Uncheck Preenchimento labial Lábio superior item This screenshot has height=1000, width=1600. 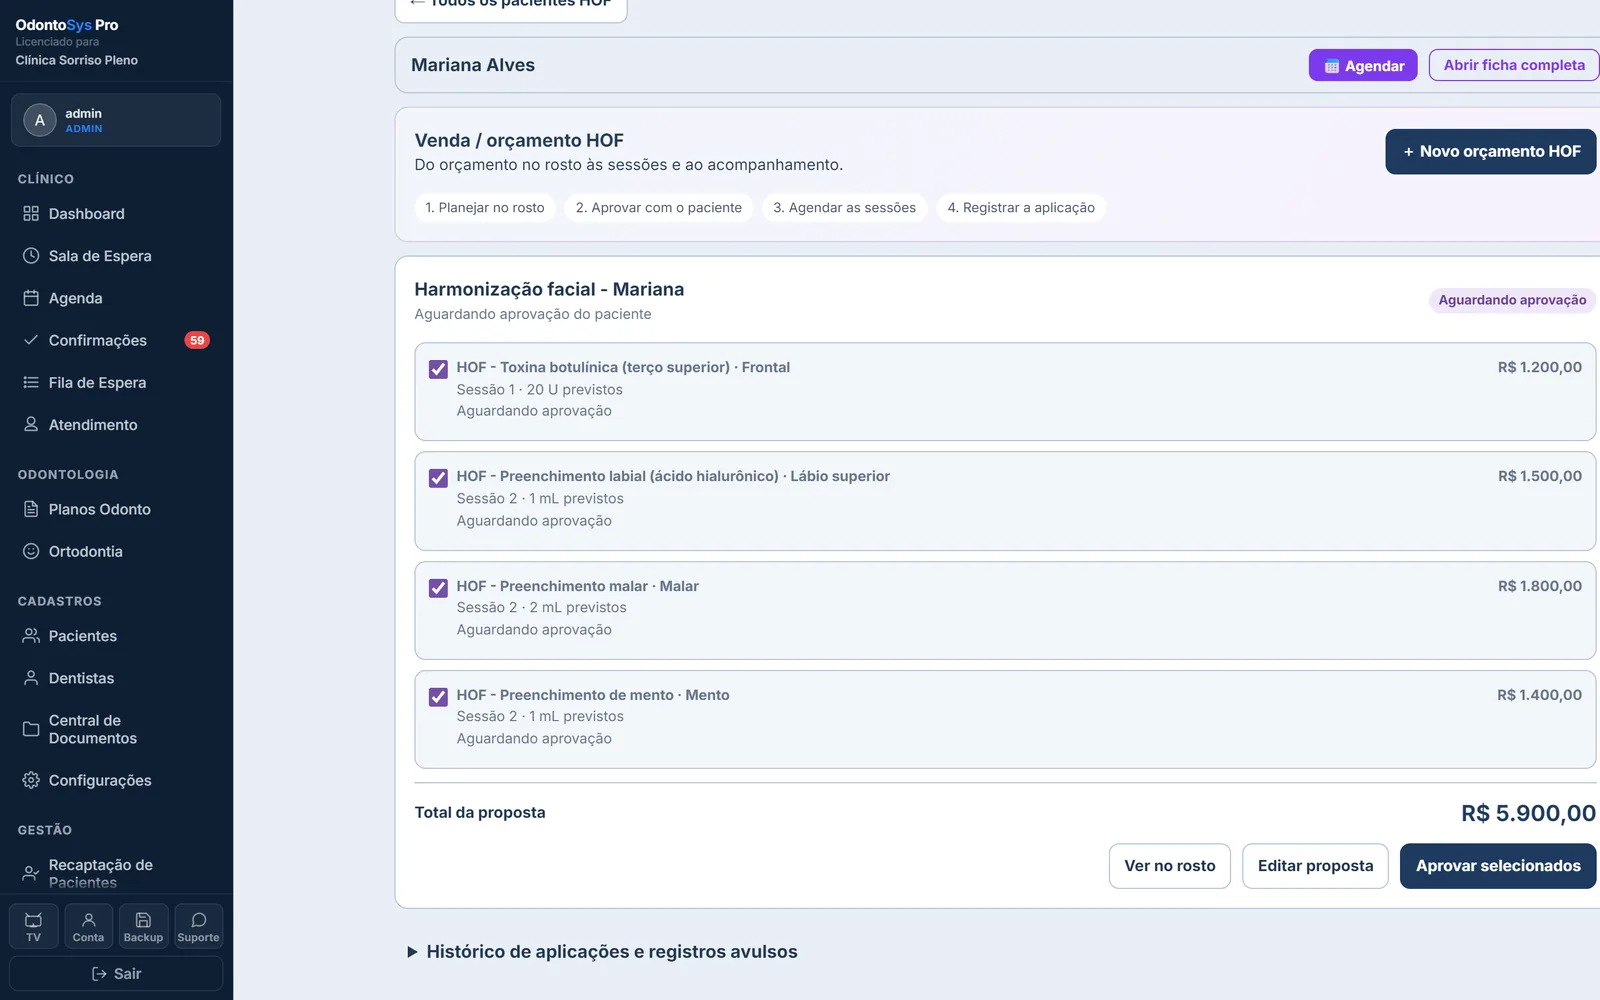pos(438,478)
